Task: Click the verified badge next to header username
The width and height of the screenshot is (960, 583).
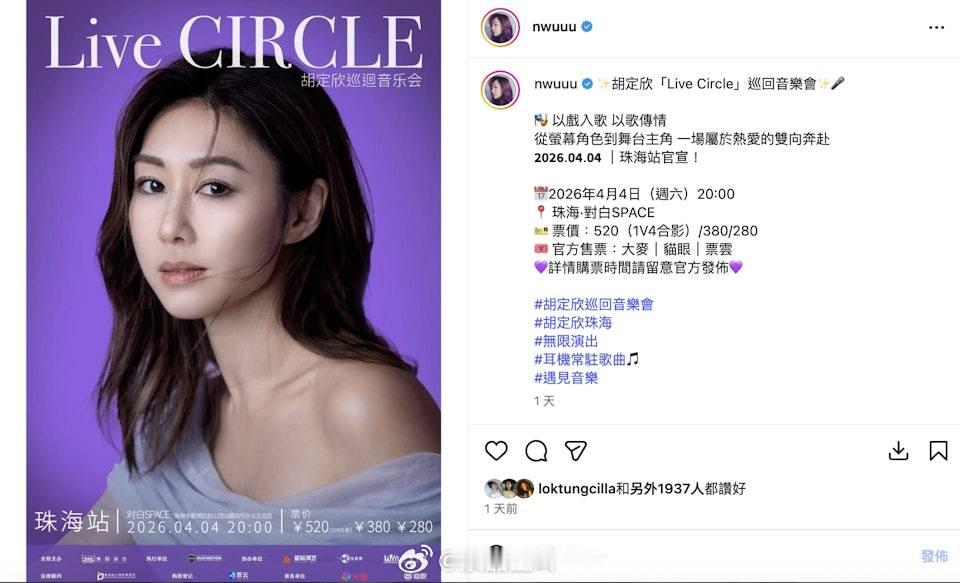Action: coord(587,26)
